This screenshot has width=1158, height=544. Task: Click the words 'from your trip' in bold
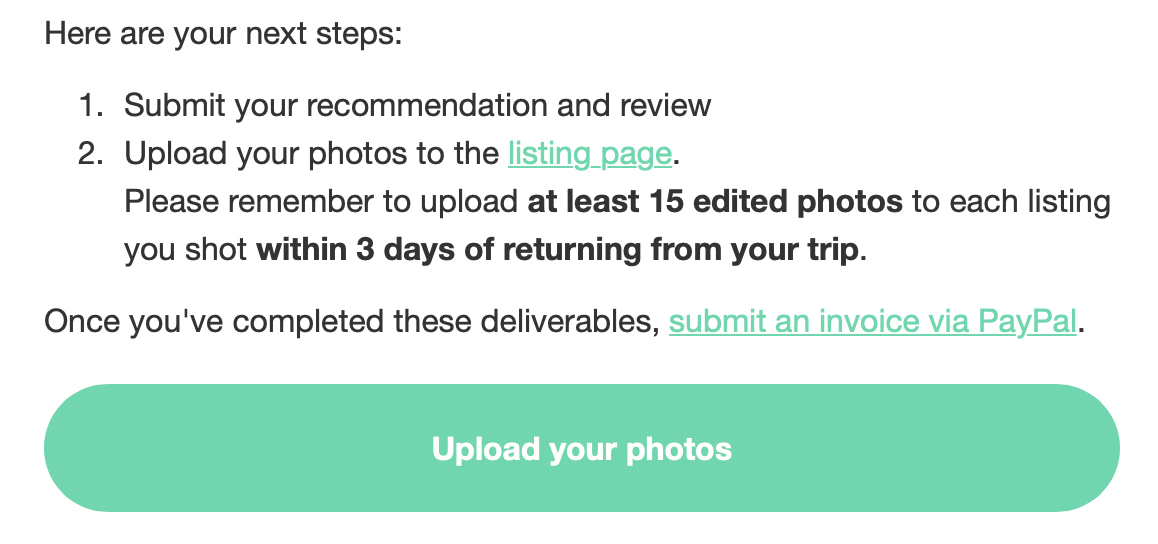pos(755,250)
